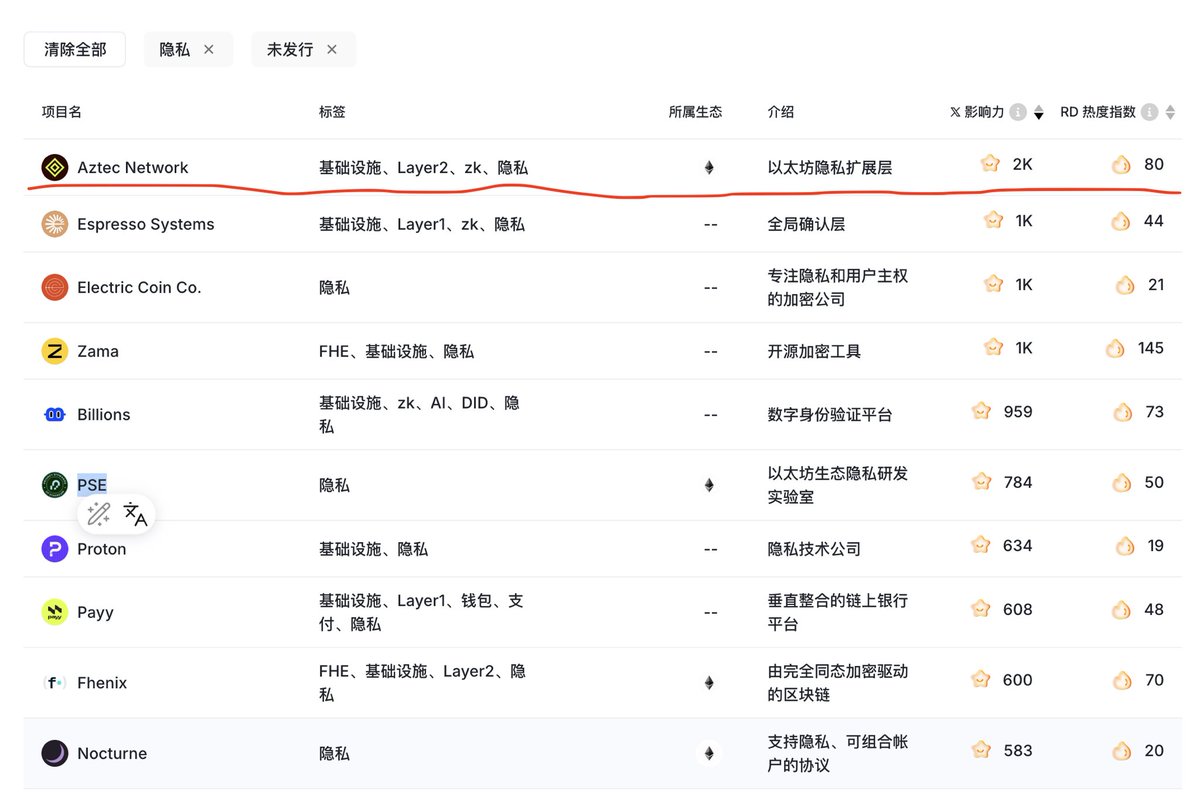This screenshot has width=1200, height=792.
Task: Sort by RD 热度指数 column arrows
Action: (x=1170, y=112)
